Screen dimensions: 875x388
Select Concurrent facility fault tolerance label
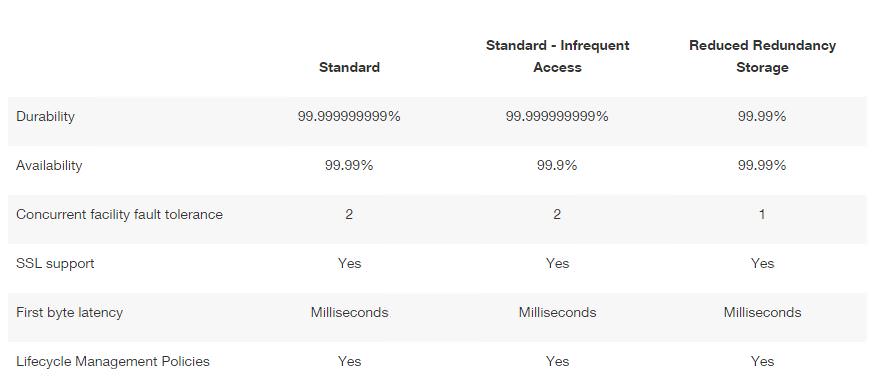coord(119,214)
